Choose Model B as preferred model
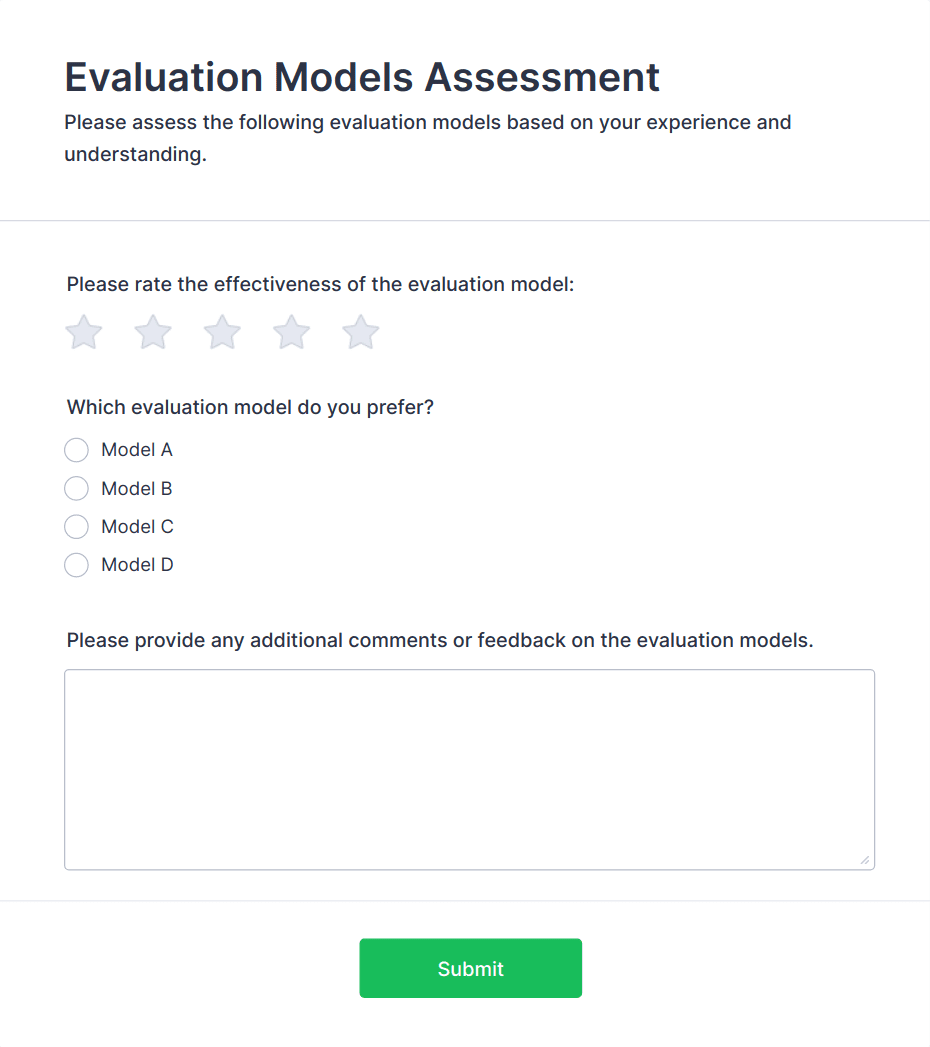The image size is (930, 1047). click(x=76, y=488)
